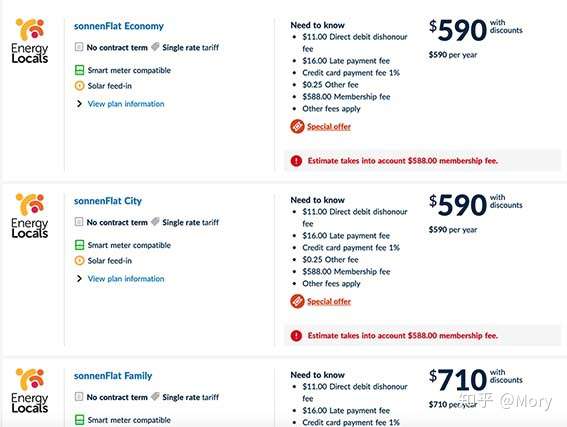Open the sonnenFlat Economy plan title
Viewport: 567px width, 427px height.
[x=119, y=26]
